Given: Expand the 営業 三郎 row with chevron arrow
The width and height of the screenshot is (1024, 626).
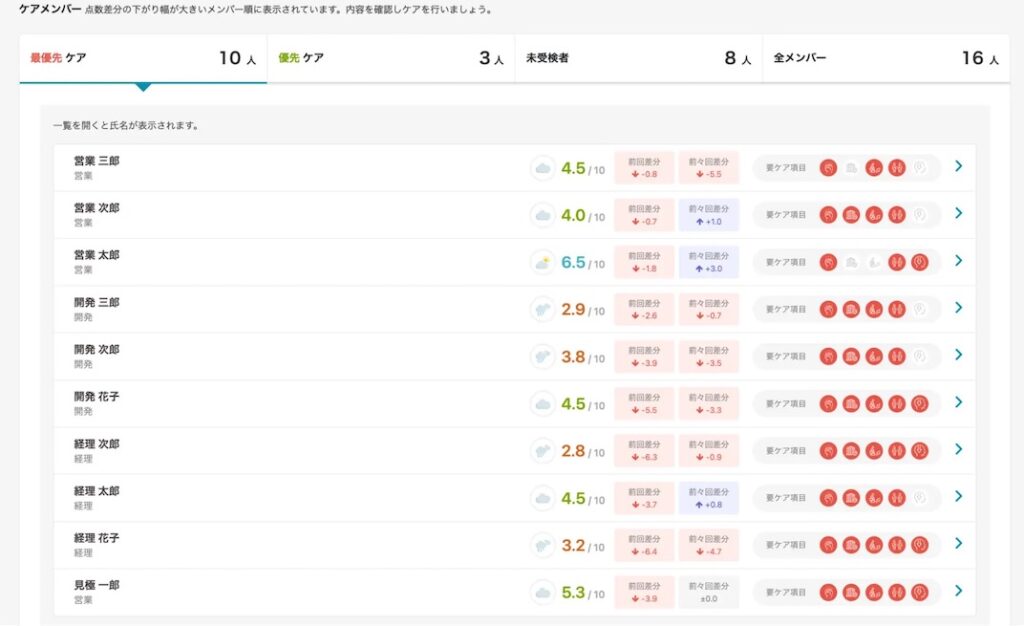Looking at the screenshot, I should tap(958, 166).
